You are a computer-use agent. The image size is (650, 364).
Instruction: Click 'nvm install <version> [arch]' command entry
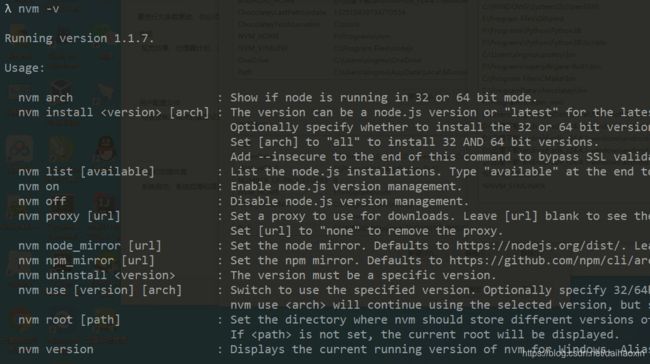[114, 113]
